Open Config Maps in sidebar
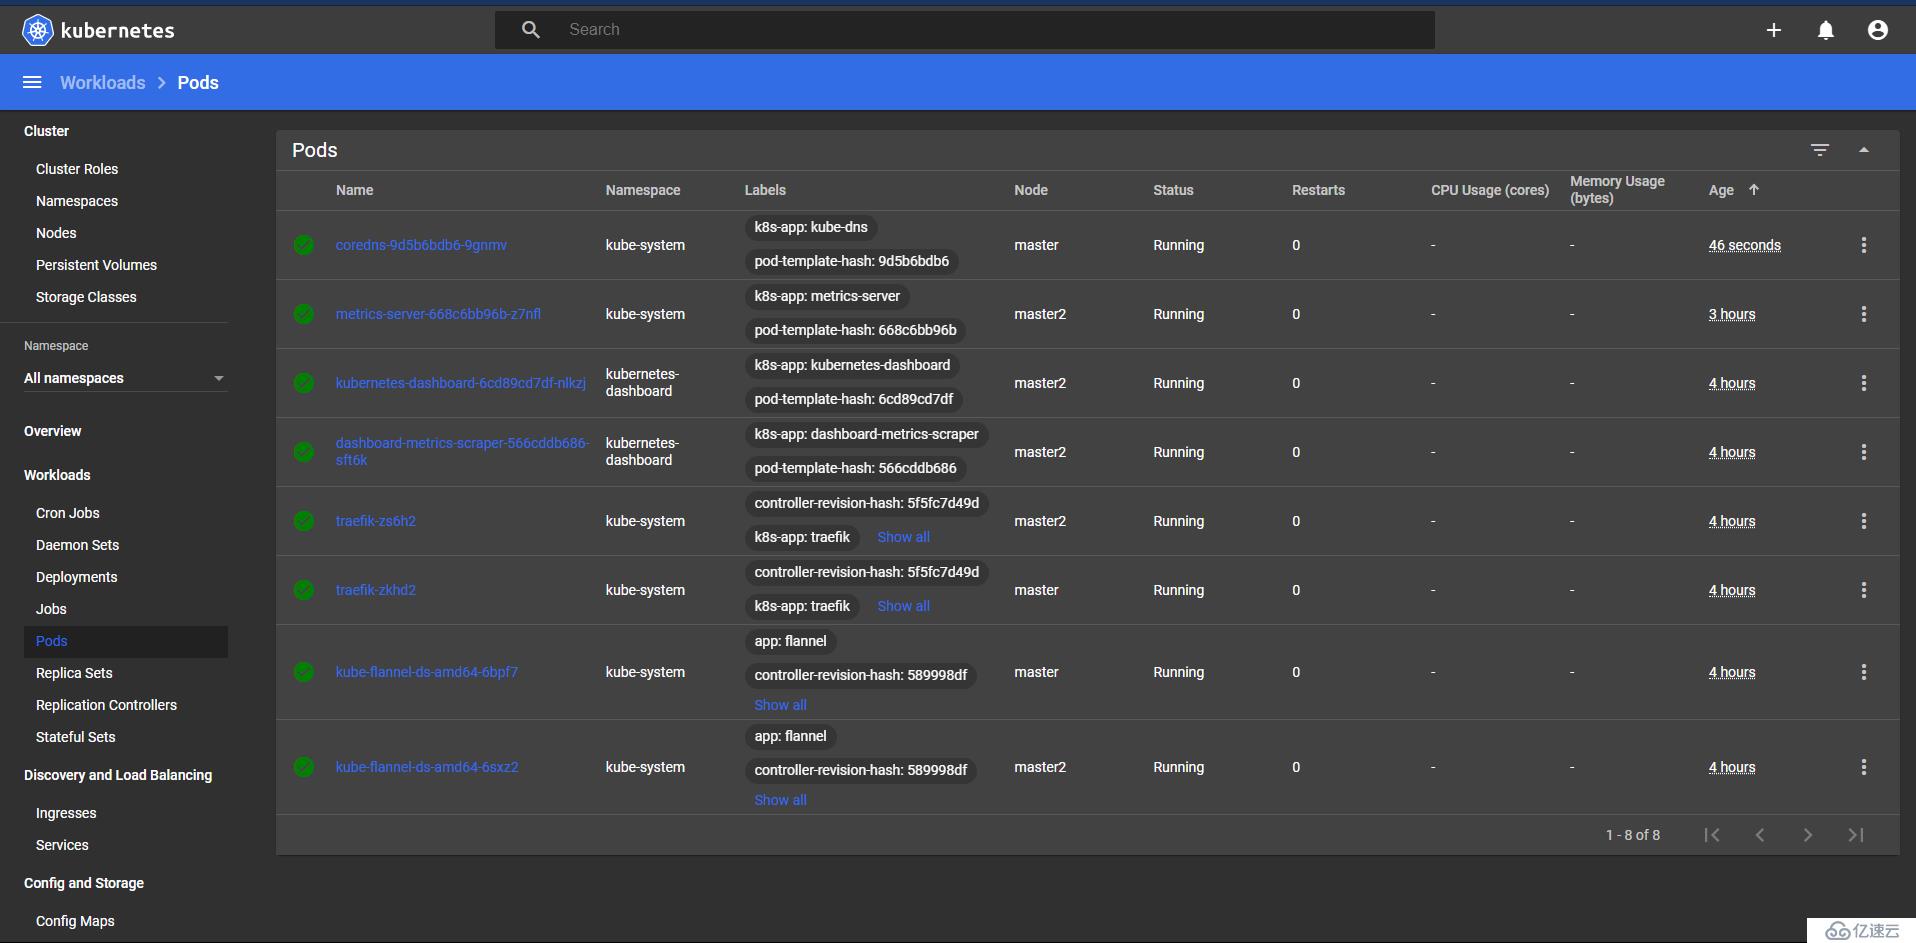1916x943 pixels. pos(75,921)
